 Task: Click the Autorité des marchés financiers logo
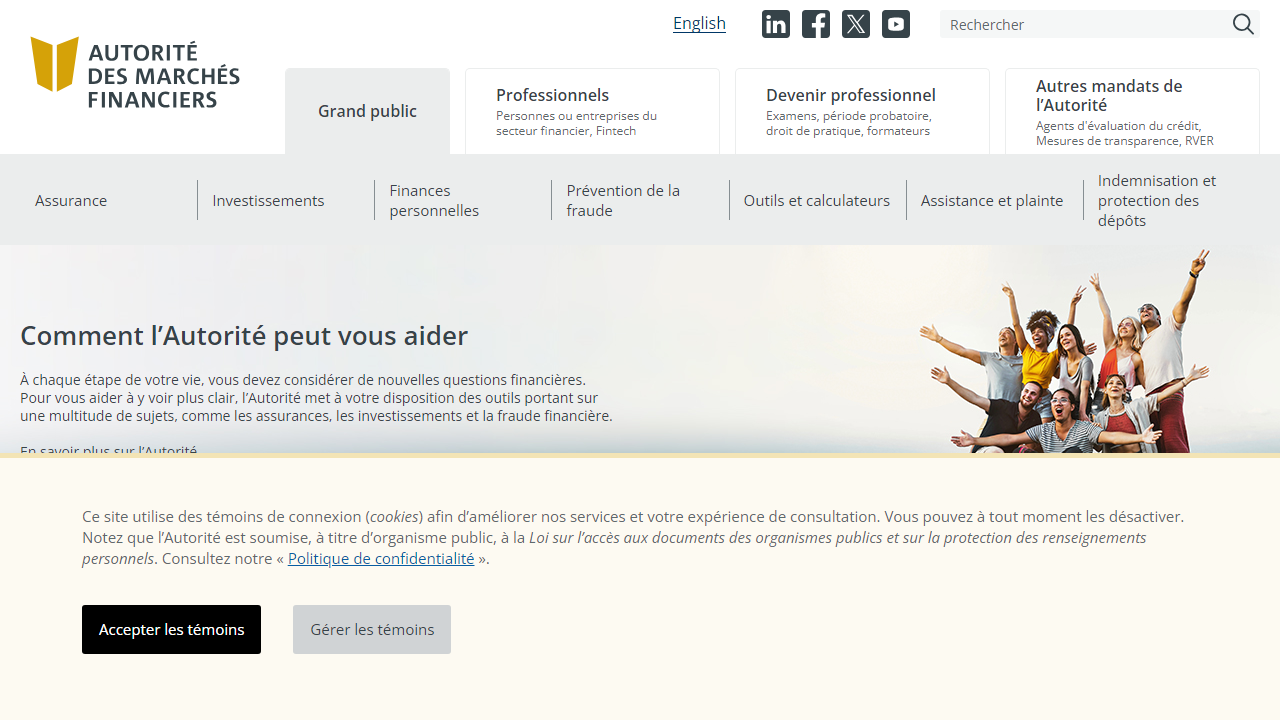135,75
